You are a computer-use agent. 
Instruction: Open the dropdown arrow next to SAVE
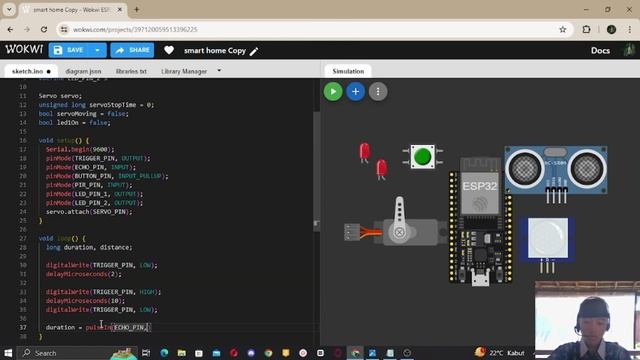98,50
